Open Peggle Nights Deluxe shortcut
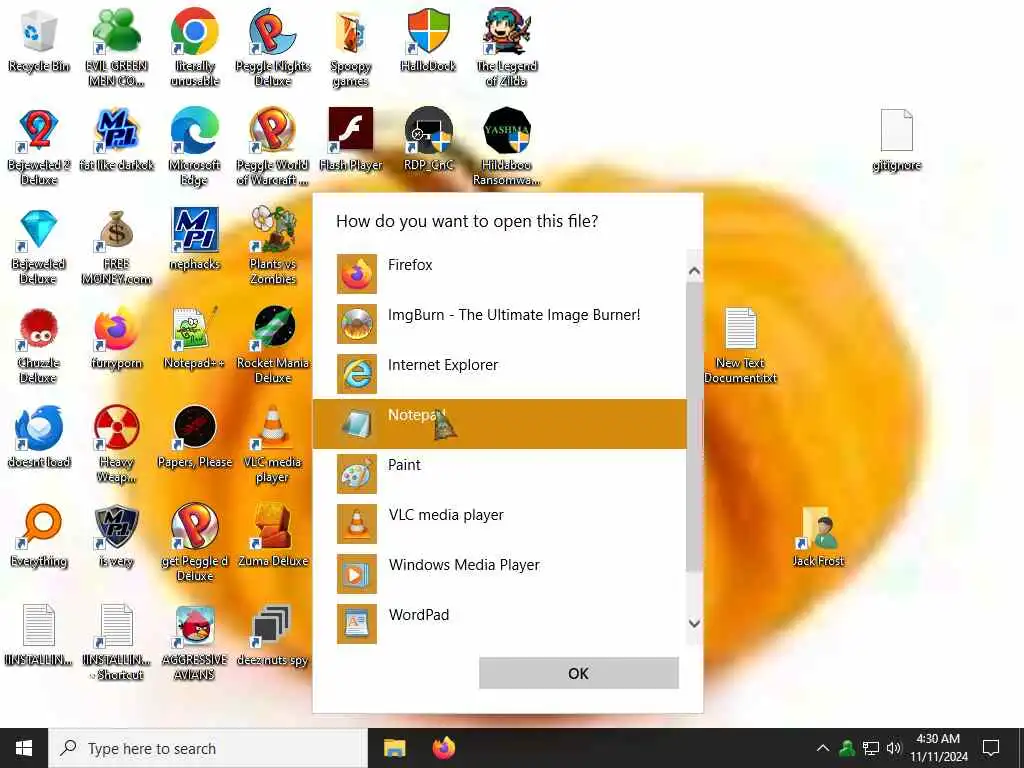The width and height of the screenshot is (1024, 768). [272, 47]
